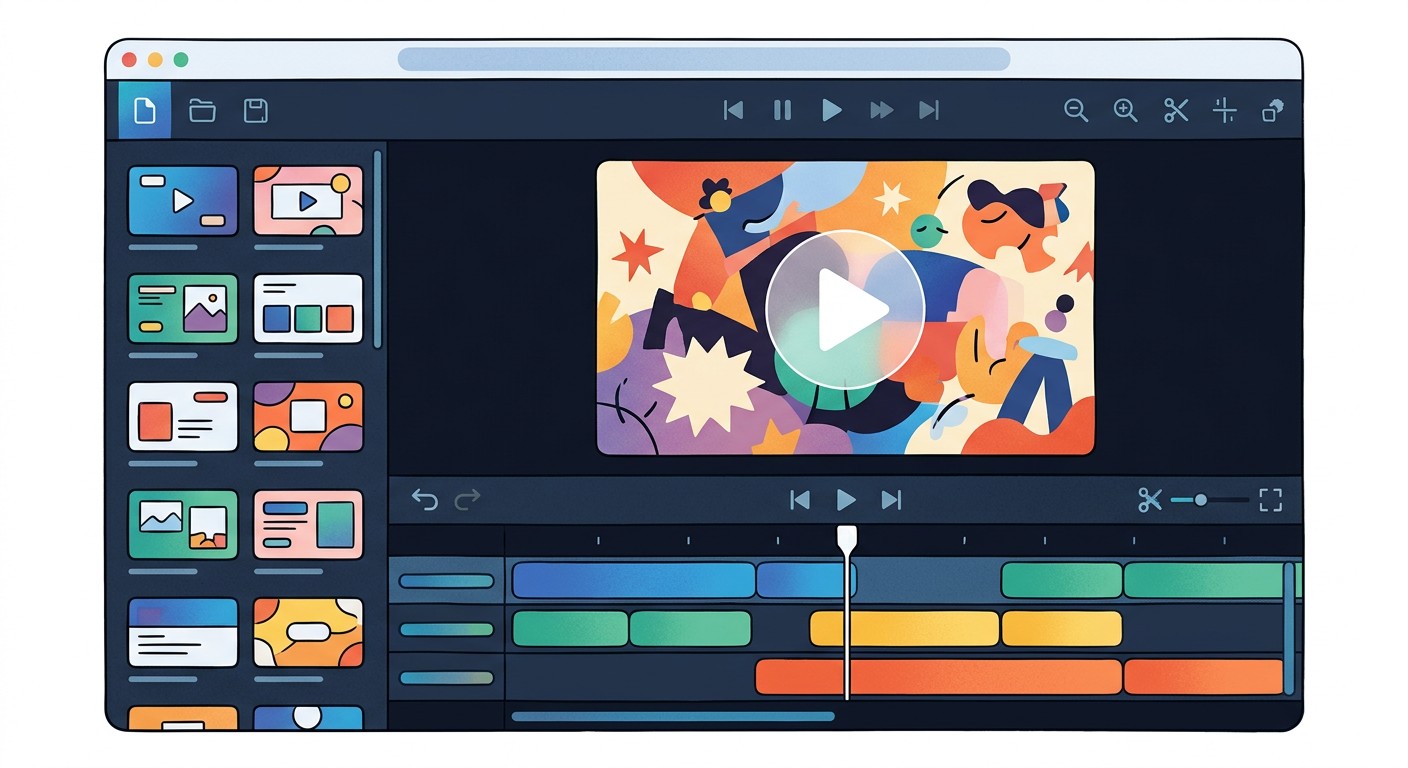
Task: Select the rightmost orange clip on third track
Action: coord(1204,677)
